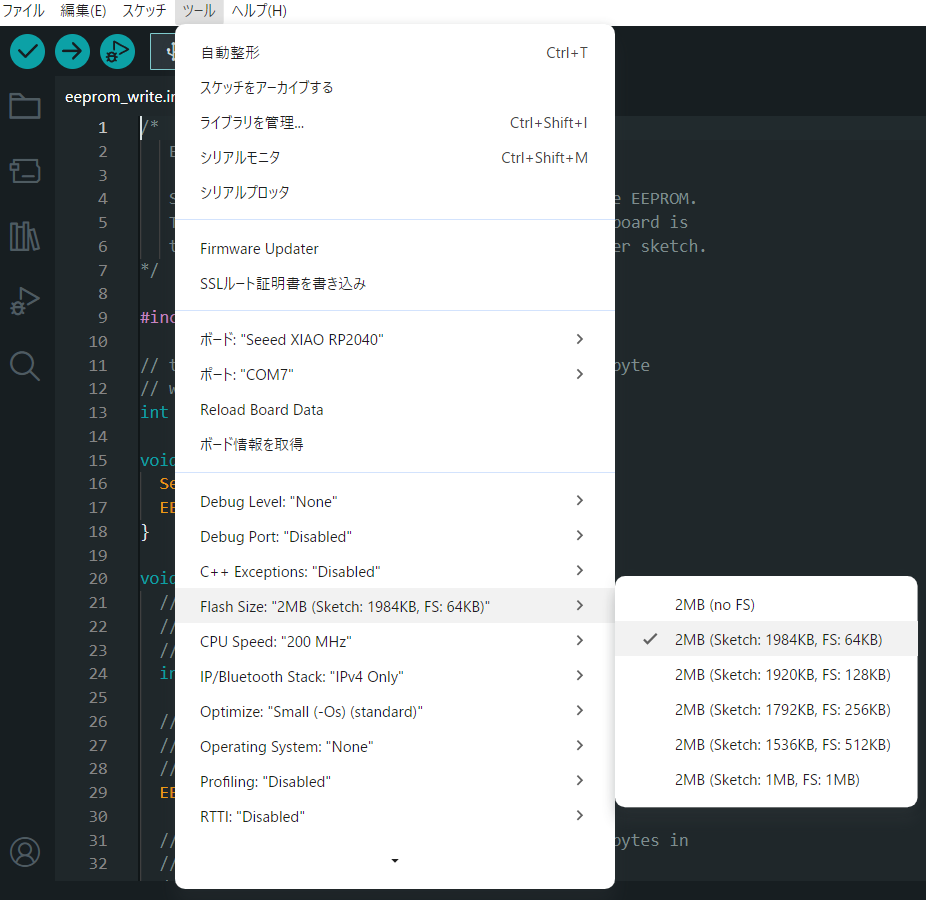Open the Sketchbook folder icon in sidebar
Image resolution: width=926 pixels, height=900 pixels.
25,106
